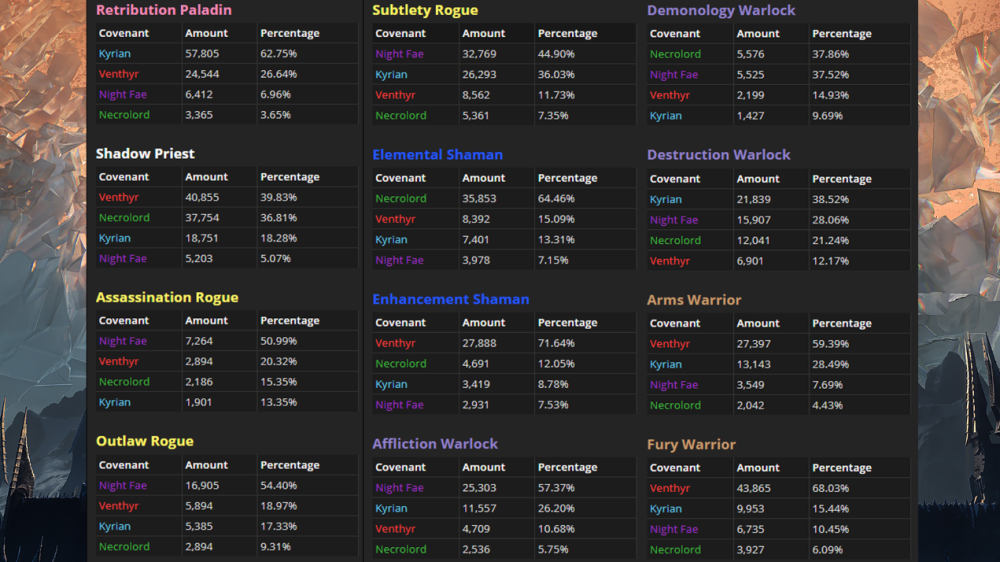Screen dimensions: 1000x562
Task: Select the Elemental Shaman heading
Action: coord(437,155)
